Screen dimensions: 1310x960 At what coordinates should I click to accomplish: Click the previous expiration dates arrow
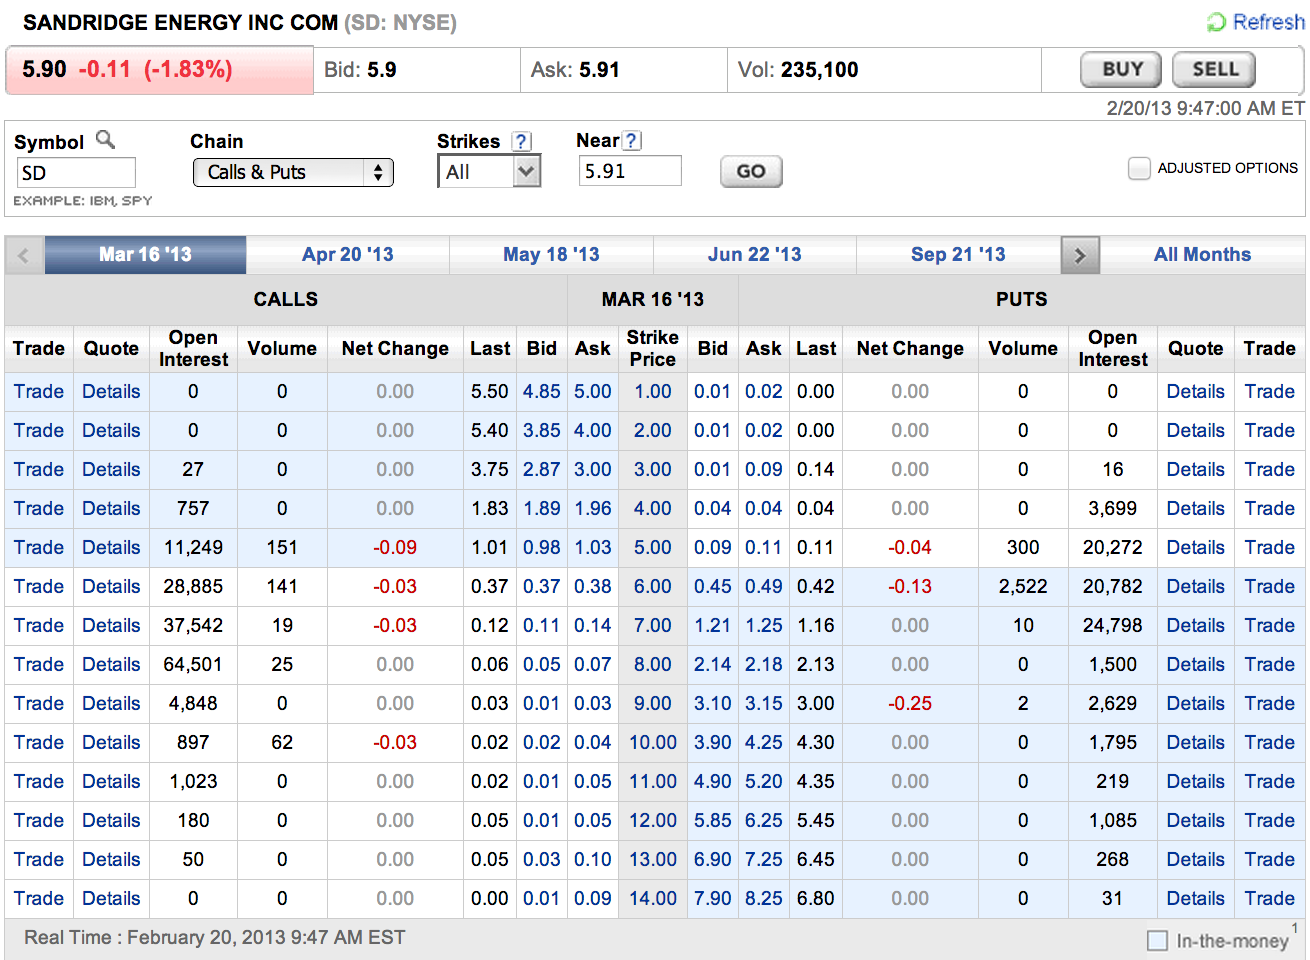tap(24, 255)
